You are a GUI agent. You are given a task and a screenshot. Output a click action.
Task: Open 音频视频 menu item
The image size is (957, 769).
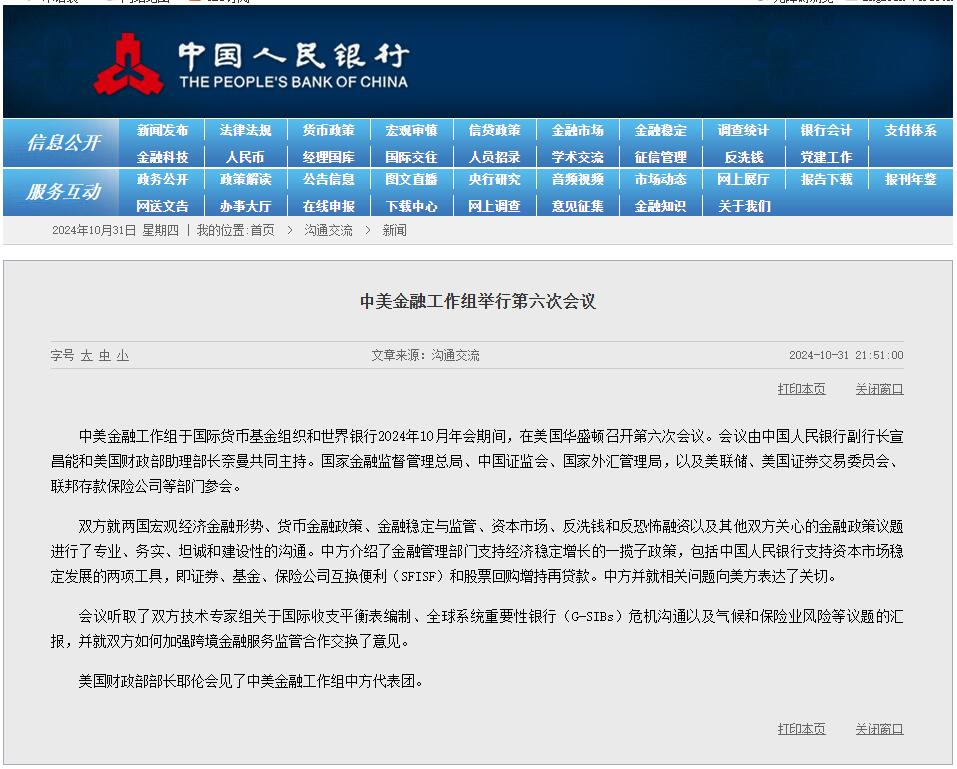coord(577,179)
